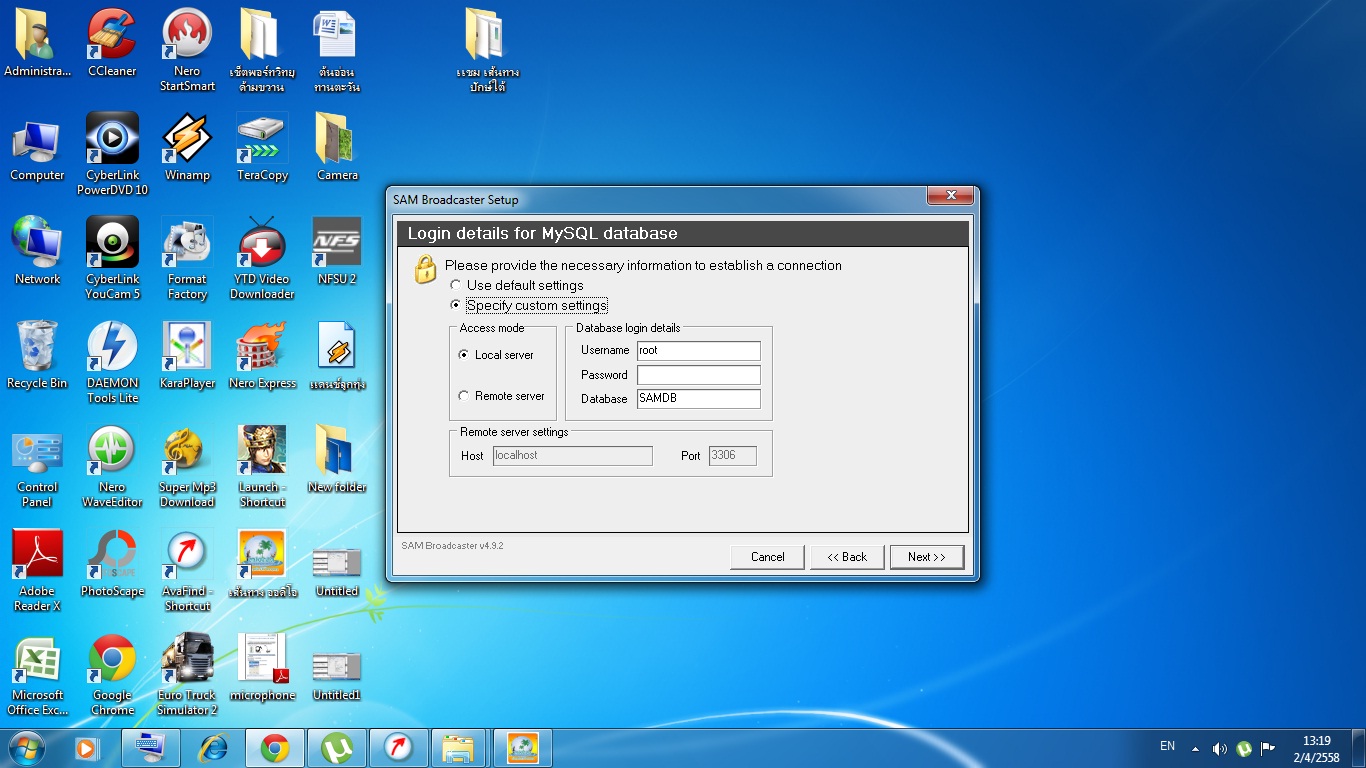Click the SAM setup taskbar button
Screen dimensions: 1366x768
(523, 748)
